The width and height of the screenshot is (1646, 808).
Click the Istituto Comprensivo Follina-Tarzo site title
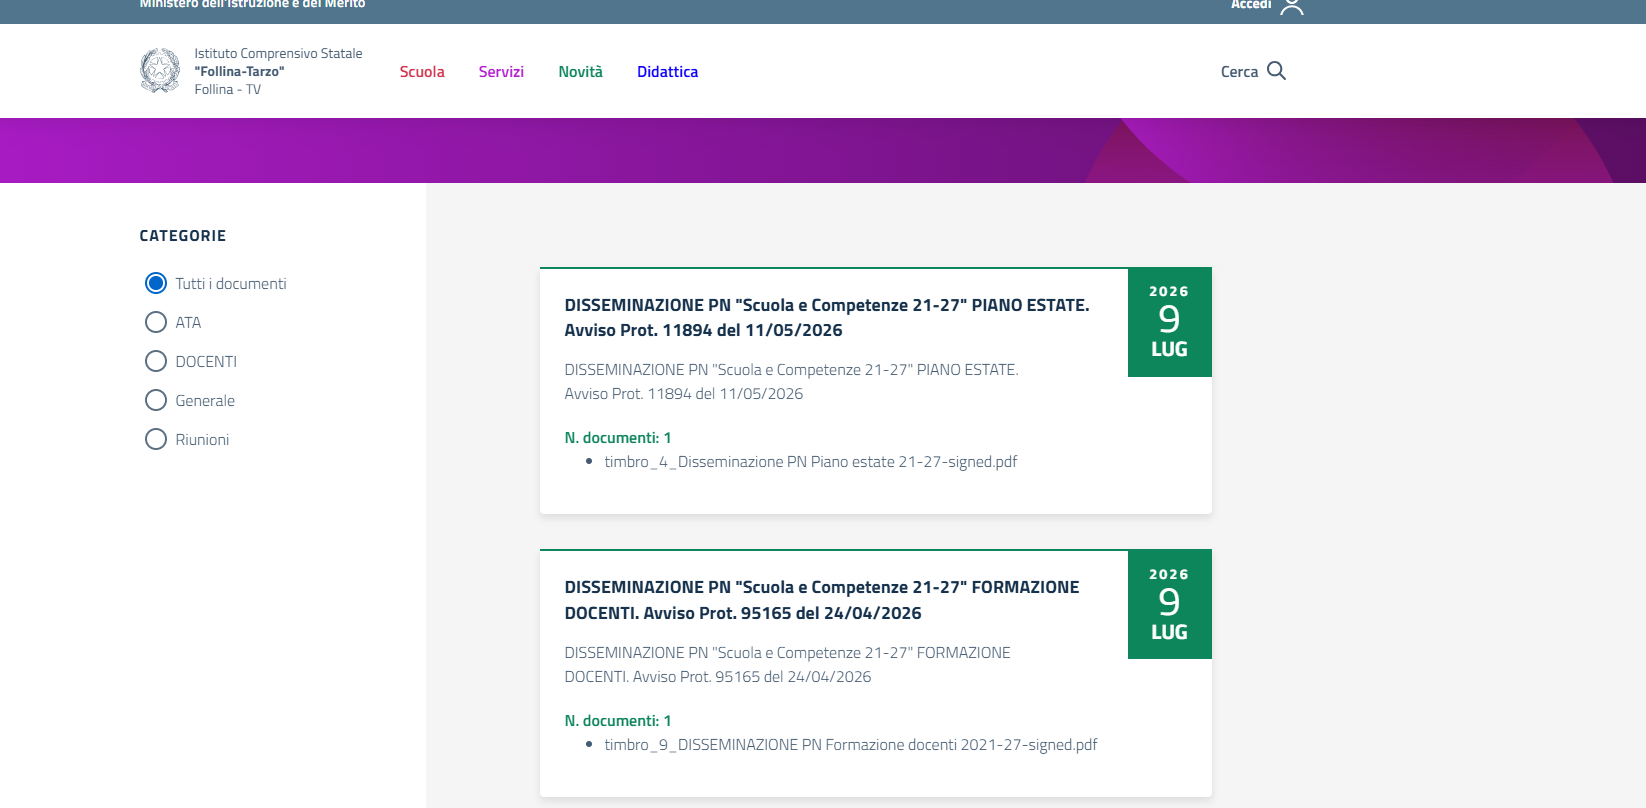pos(278,71)
